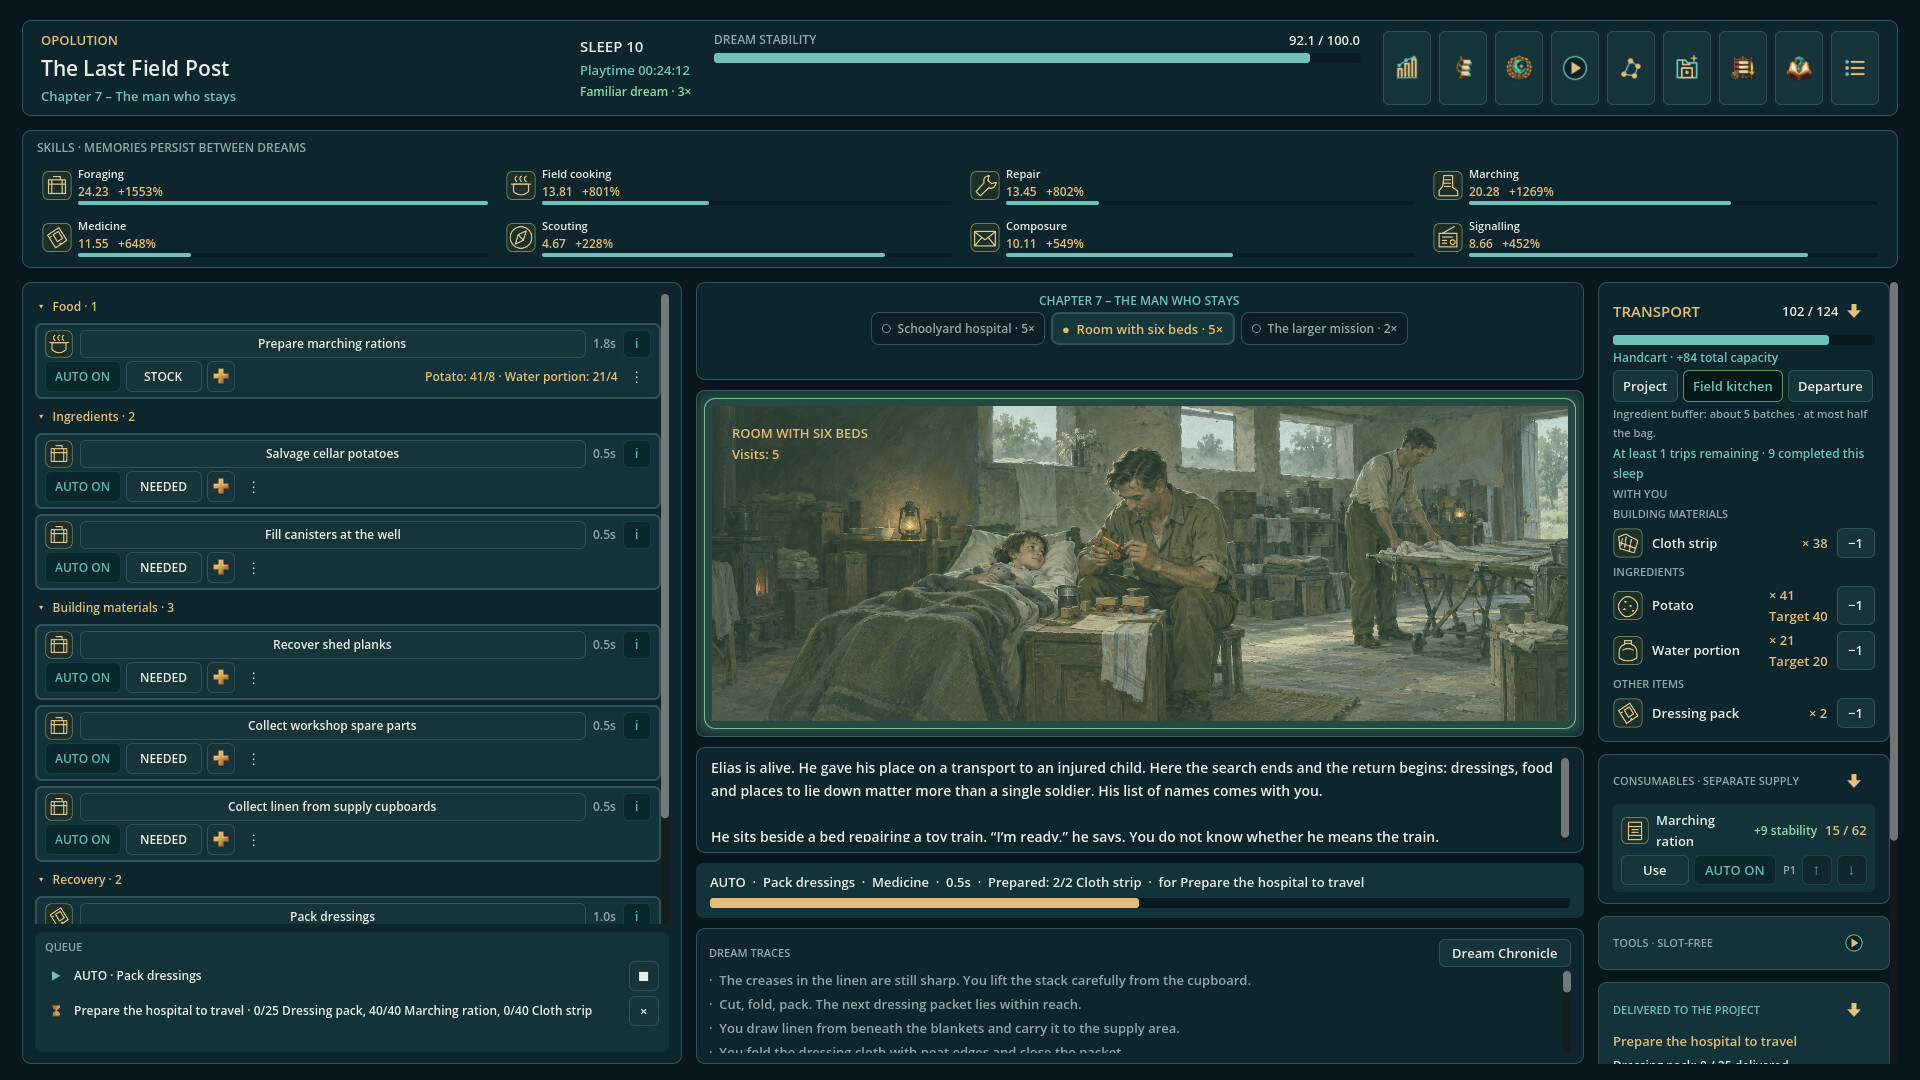Select The larger mission location option
This screenshot has width=1920, height=1080.
point(1324,329)
